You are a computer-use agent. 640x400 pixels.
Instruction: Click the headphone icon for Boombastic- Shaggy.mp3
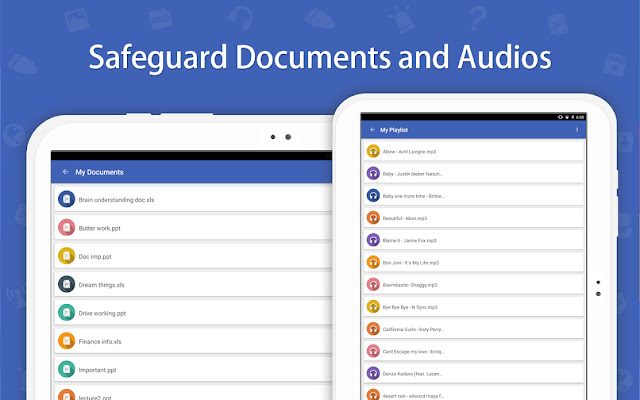click(x=373, y=284)
